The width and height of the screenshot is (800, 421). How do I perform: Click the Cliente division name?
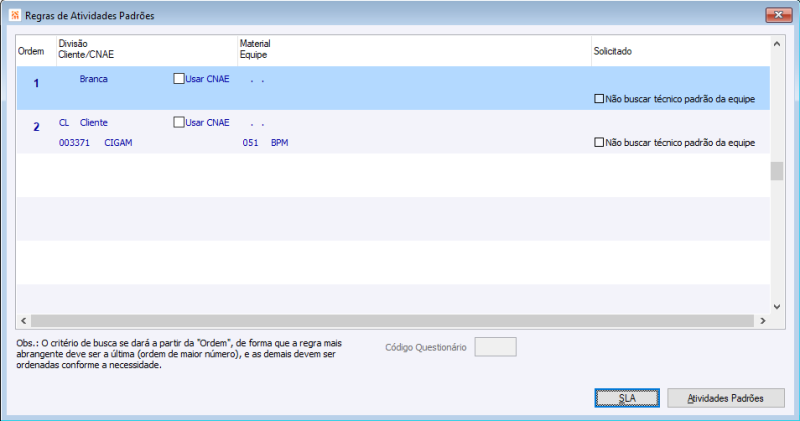pyautogui.click(x=93, y=122)
